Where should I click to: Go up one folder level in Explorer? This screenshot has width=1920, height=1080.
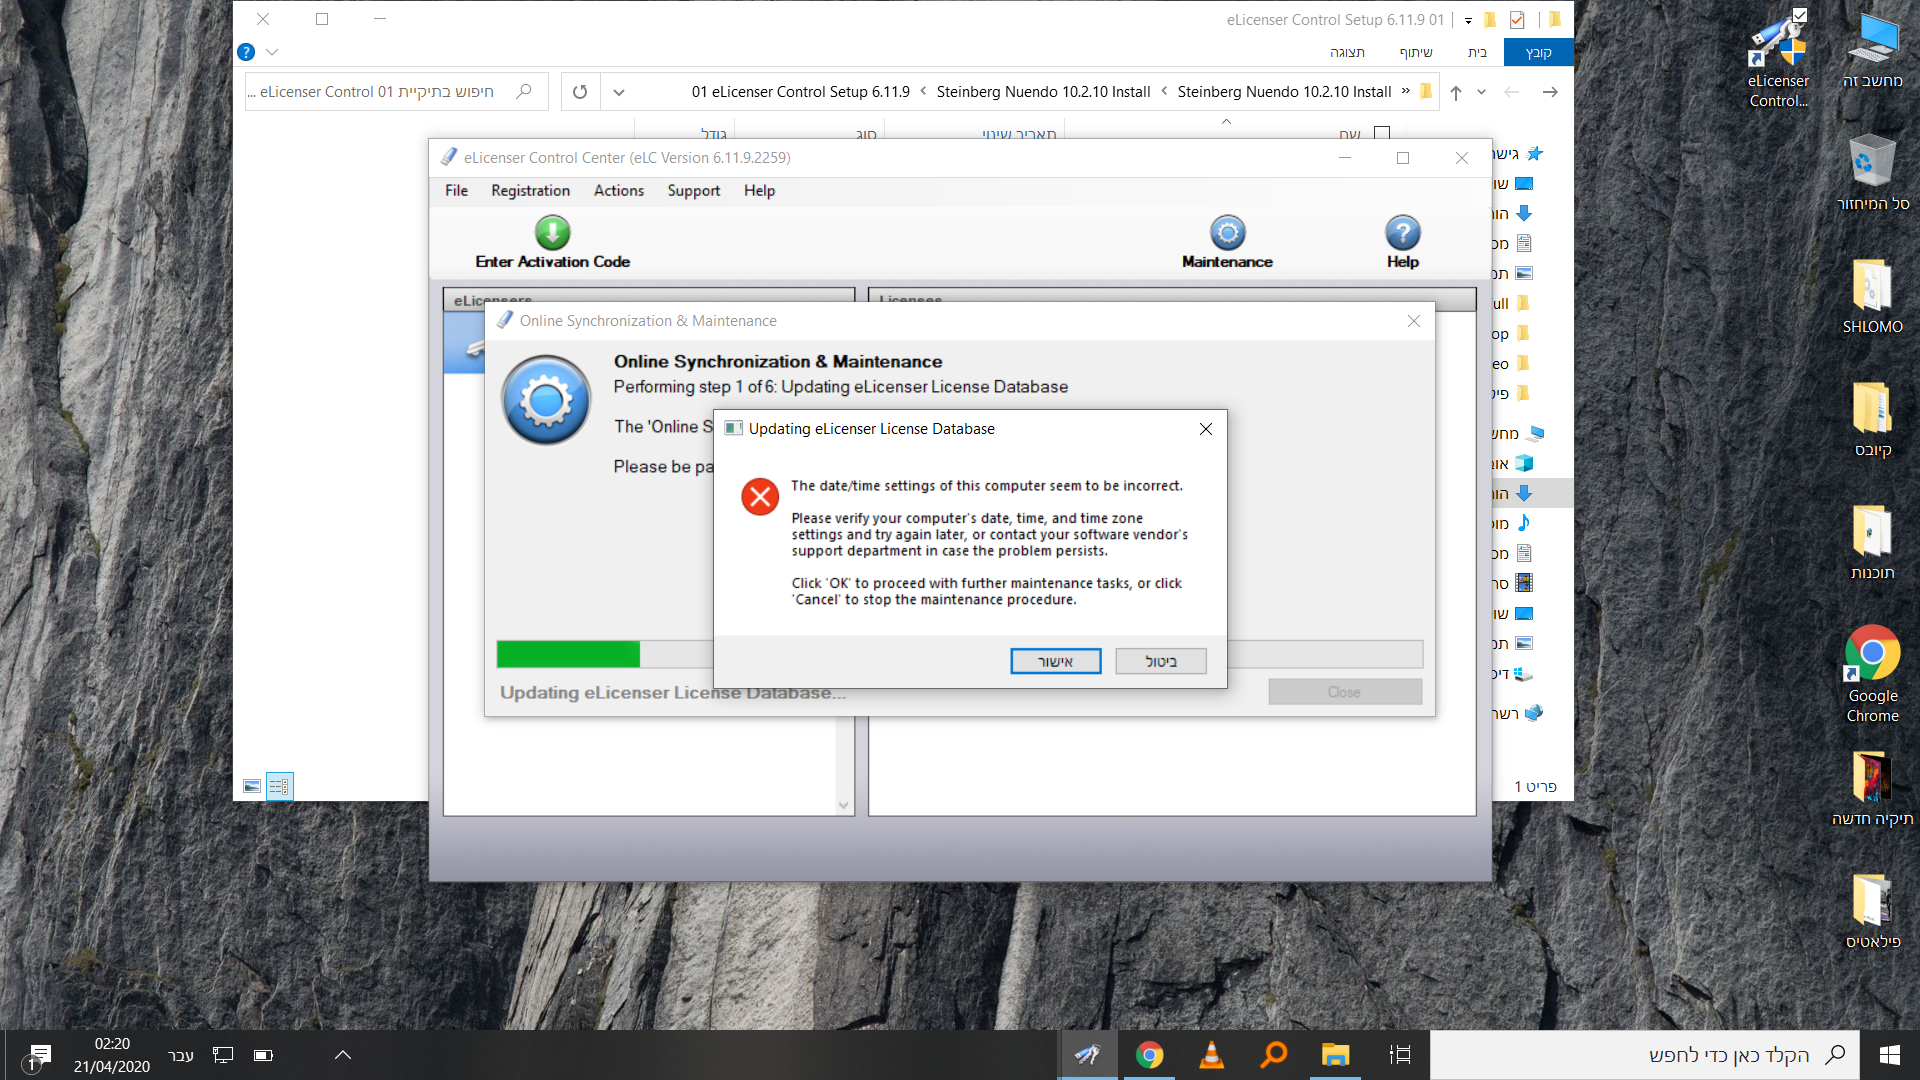pos(1456,92)
